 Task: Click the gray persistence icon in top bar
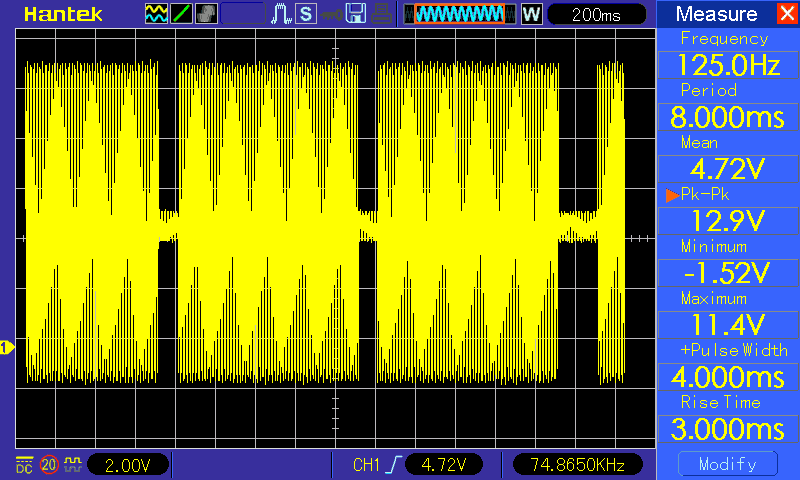207,14
